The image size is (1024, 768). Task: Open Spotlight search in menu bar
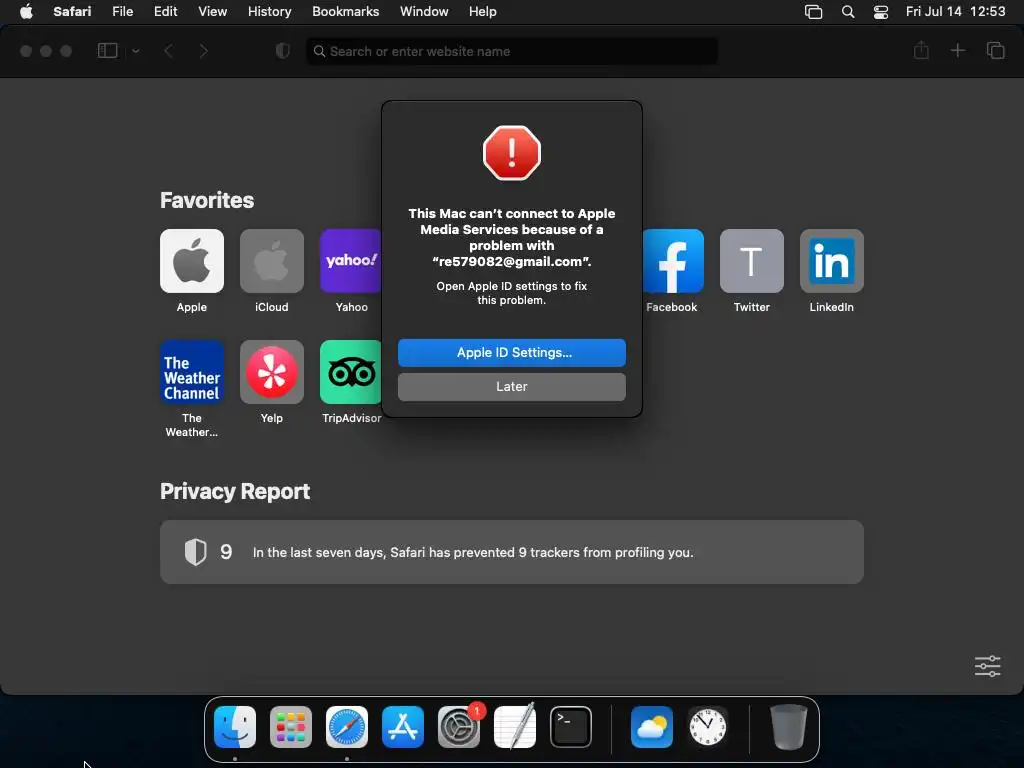(848, 12)
